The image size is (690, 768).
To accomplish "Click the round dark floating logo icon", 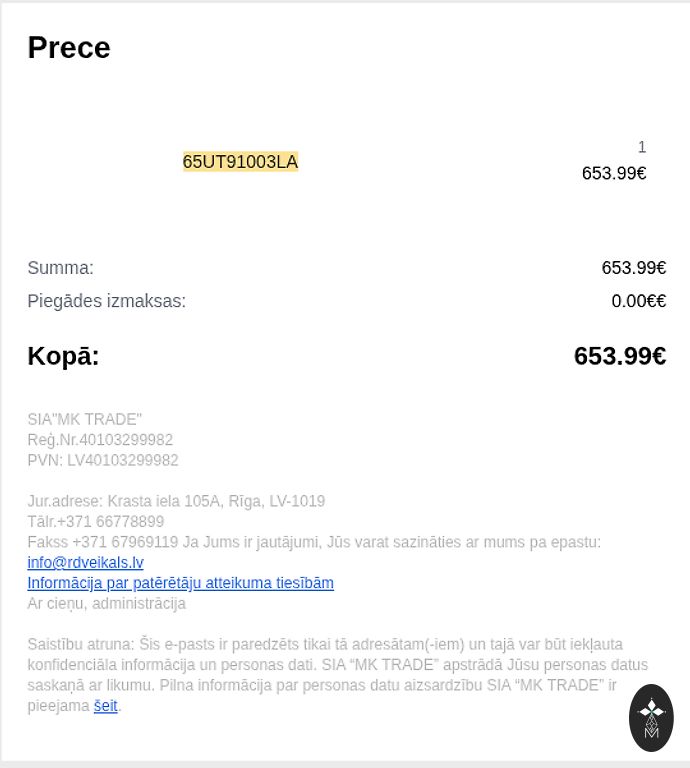I will click(651, 717).
